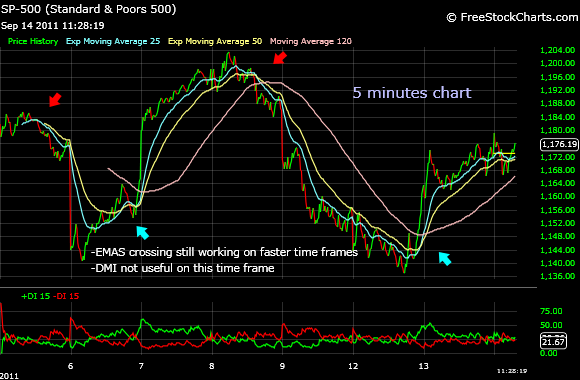Select the Exp Moving Average 50 legend
This screenshot has width=580, height=380.
tap(215, 41)
